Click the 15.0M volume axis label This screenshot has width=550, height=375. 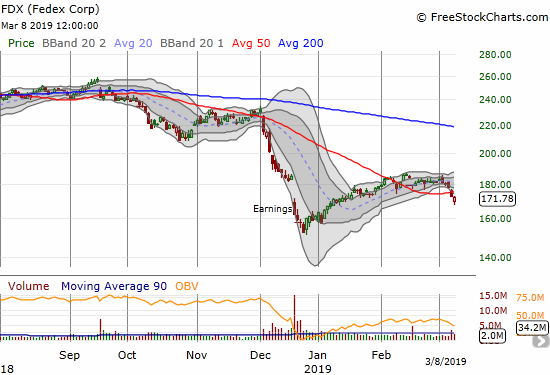(x=493, y=296)
